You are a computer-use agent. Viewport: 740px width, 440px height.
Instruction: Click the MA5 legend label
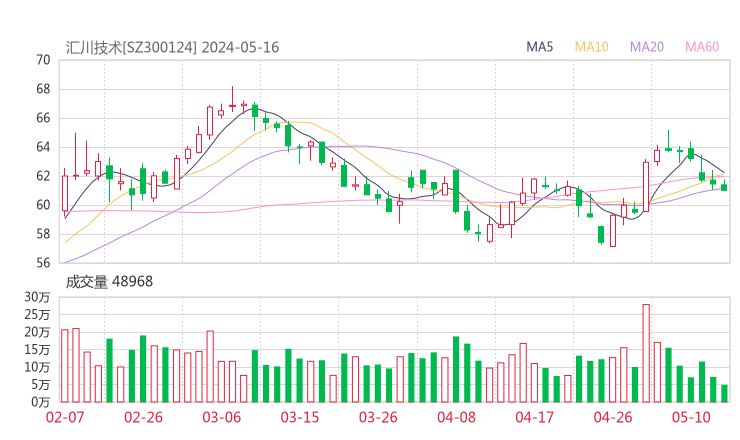[539, 47]
